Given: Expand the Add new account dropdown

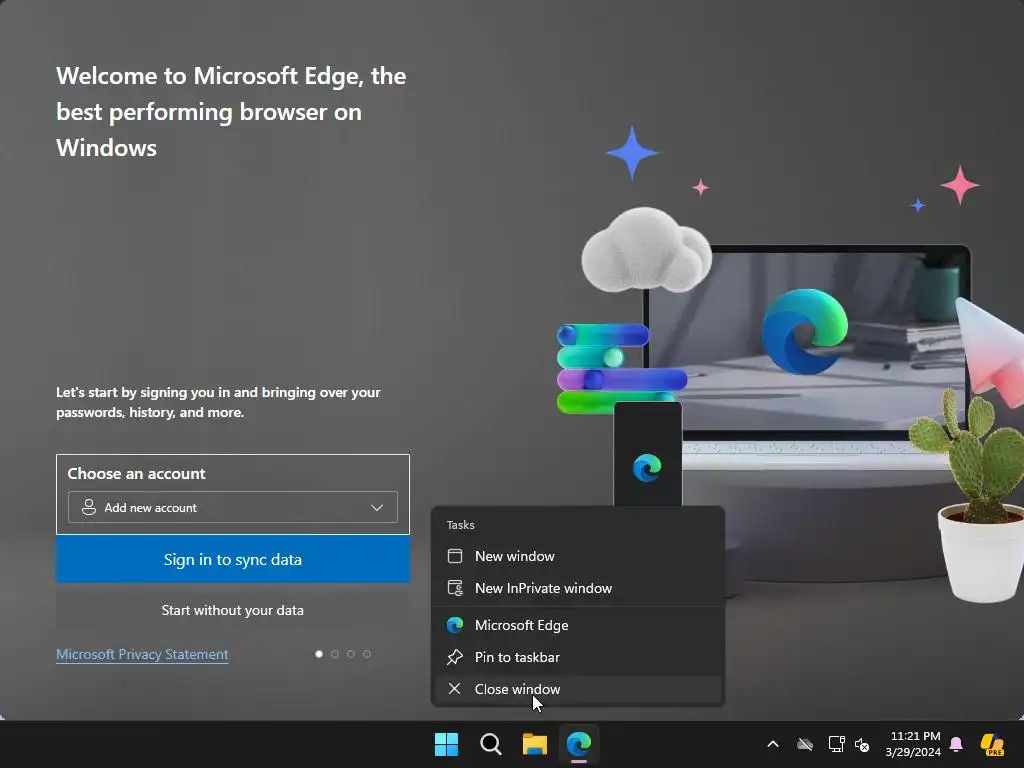Looking at the screenshot, I should click(x=232, y=507).
